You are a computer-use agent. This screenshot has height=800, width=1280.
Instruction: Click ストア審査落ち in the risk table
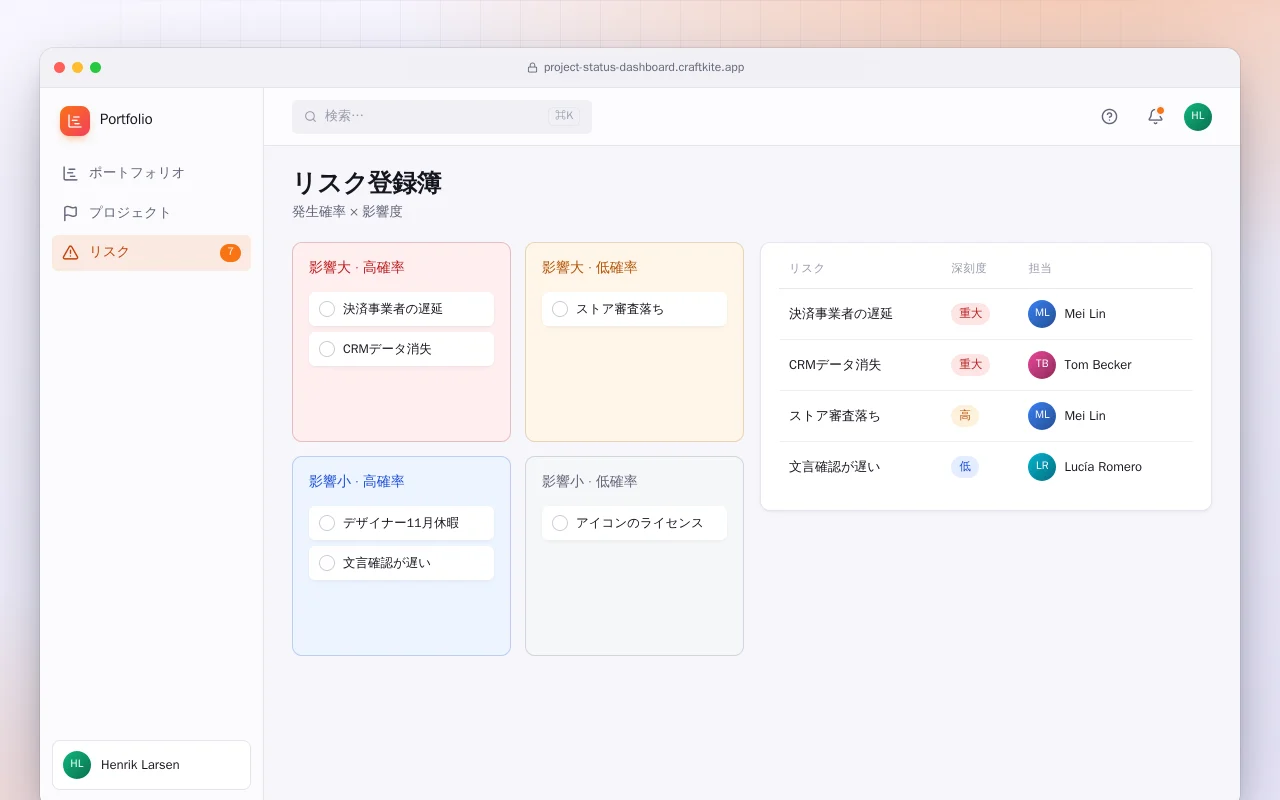click(x=835, y=416)
